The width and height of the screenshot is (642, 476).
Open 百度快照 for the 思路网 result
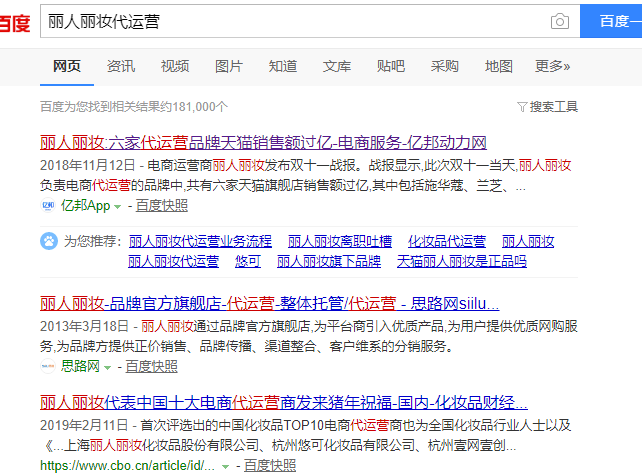151,366
